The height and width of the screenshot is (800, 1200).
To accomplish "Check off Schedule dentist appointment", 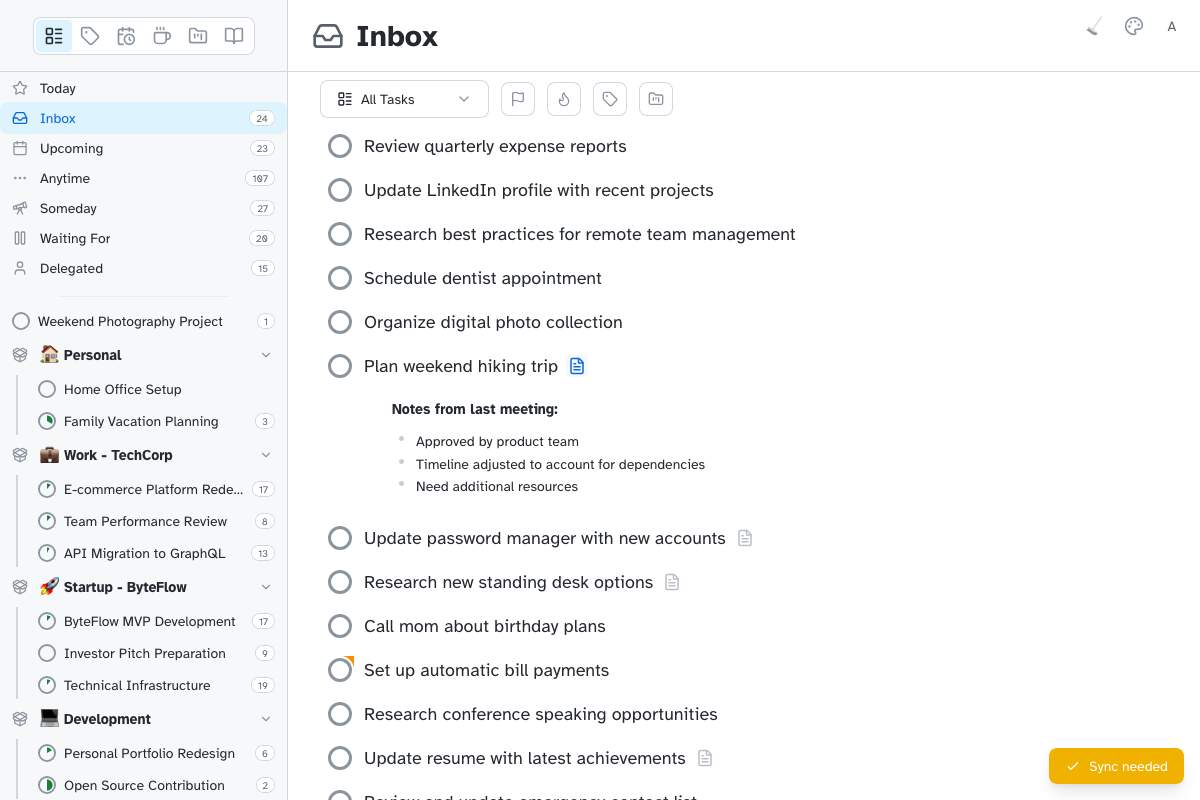I will pos(340,278).
